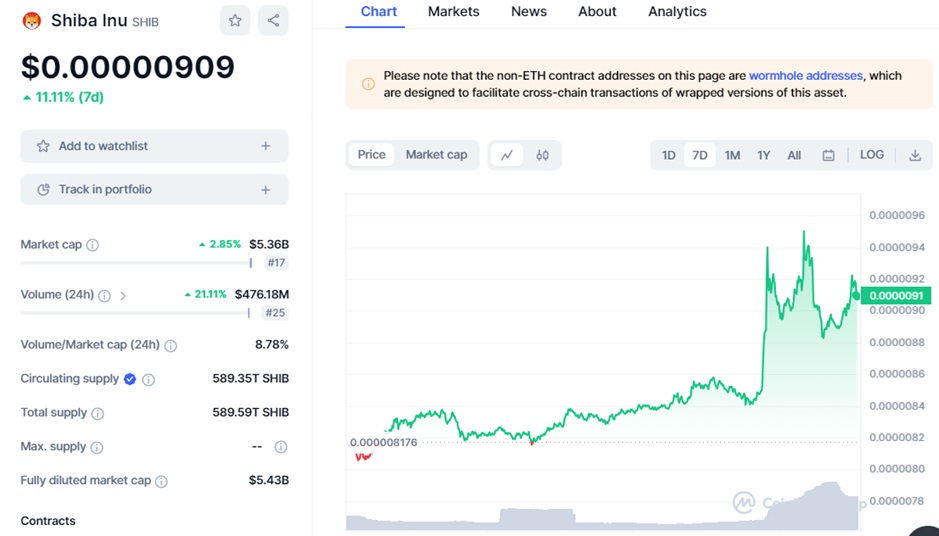Viewport: 939px width, 536px height.
Task: Click the star favorite icon near Shiba Inu
Action: pyautogui.click(x=235, y=20)
